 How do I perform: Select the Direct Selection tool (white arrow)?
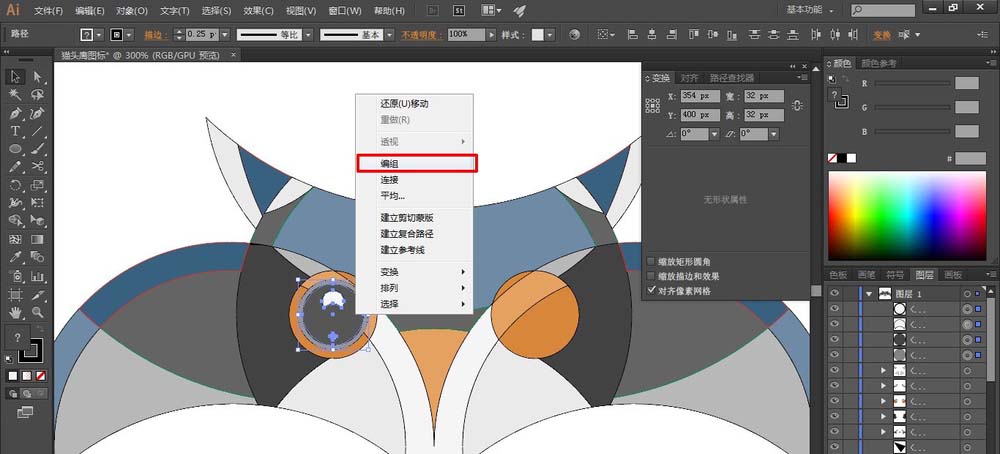point(38,77)
